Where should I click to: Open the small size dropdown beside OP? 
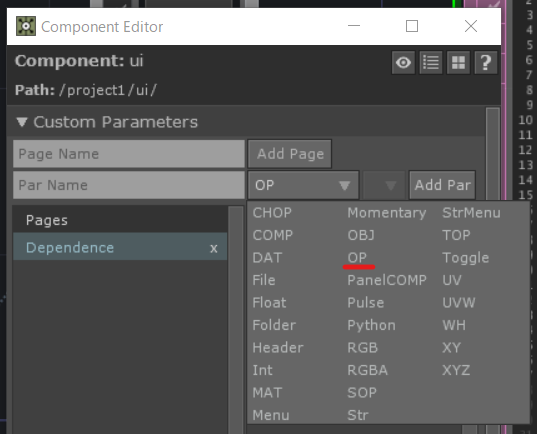[384, 185]
